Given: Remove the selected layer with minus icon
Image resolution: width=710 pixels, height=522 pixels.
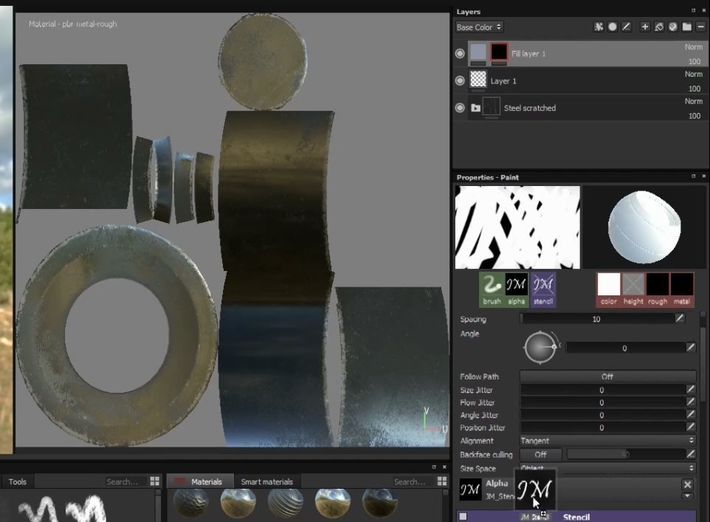Looking at the screenshot, I should (701, 27).
